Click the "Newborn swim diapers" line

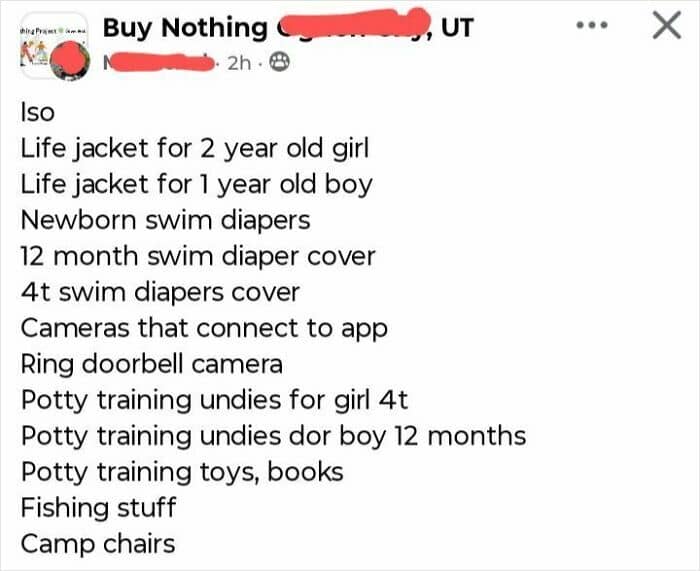tap(165, 220)
